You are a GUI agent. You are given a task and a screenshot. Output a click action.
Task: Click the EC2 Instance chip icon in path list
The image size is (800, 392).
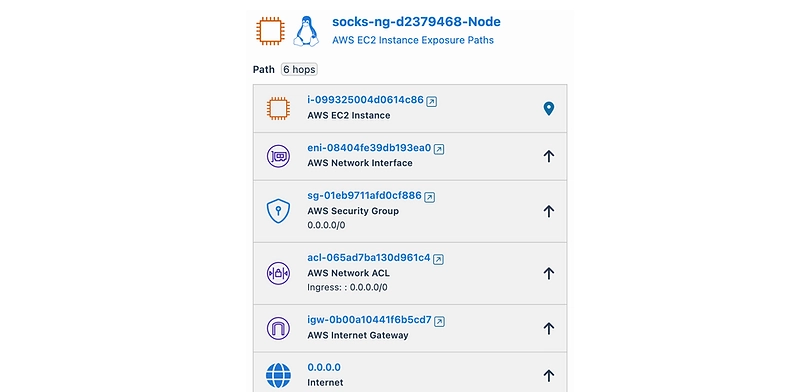(x=278, y=109)
